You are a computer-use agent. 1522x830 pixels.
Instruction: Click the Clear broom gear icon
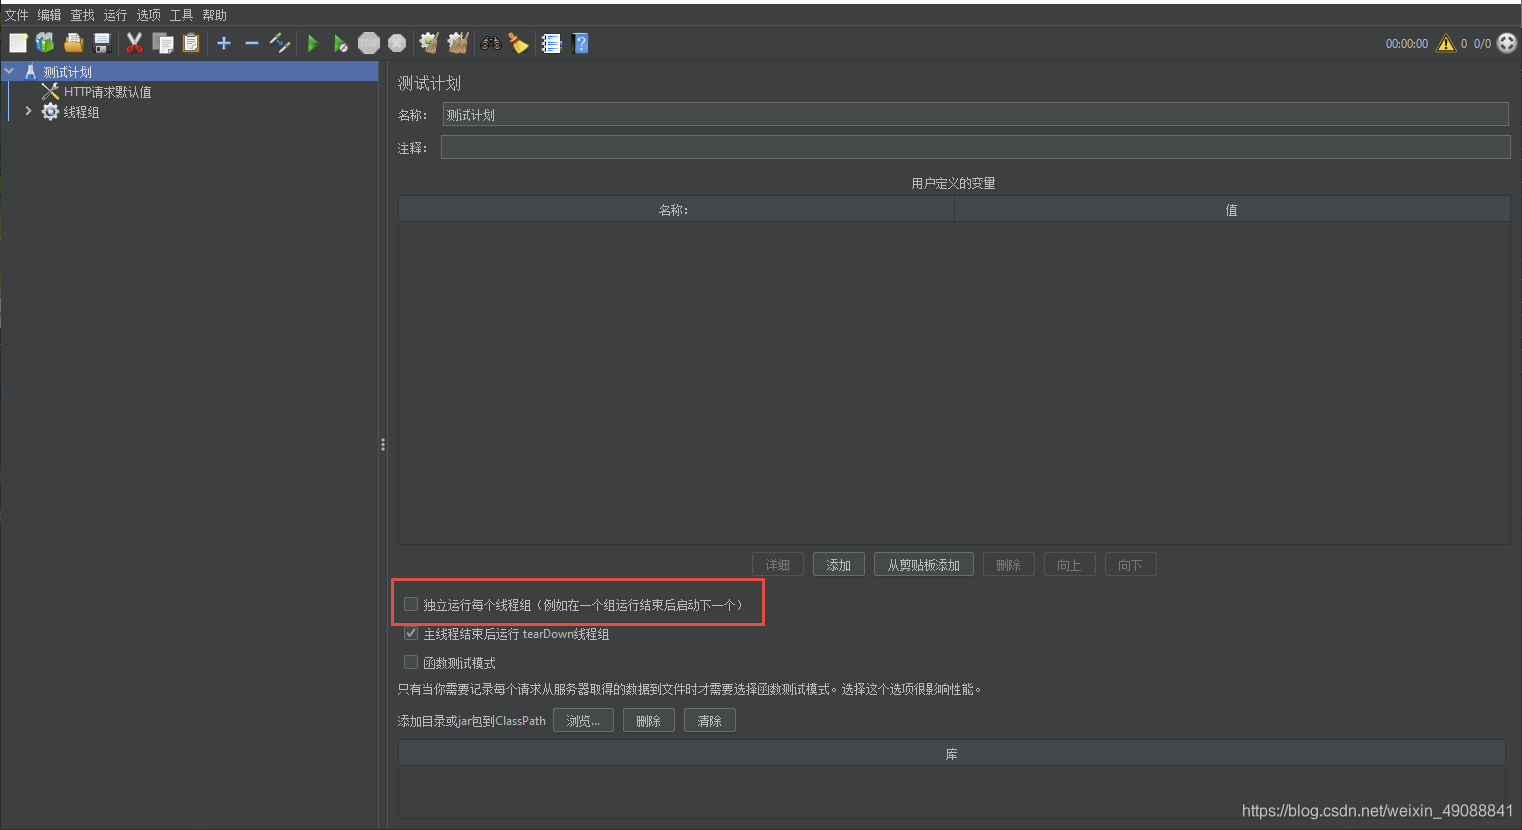(x=430, y=43)
